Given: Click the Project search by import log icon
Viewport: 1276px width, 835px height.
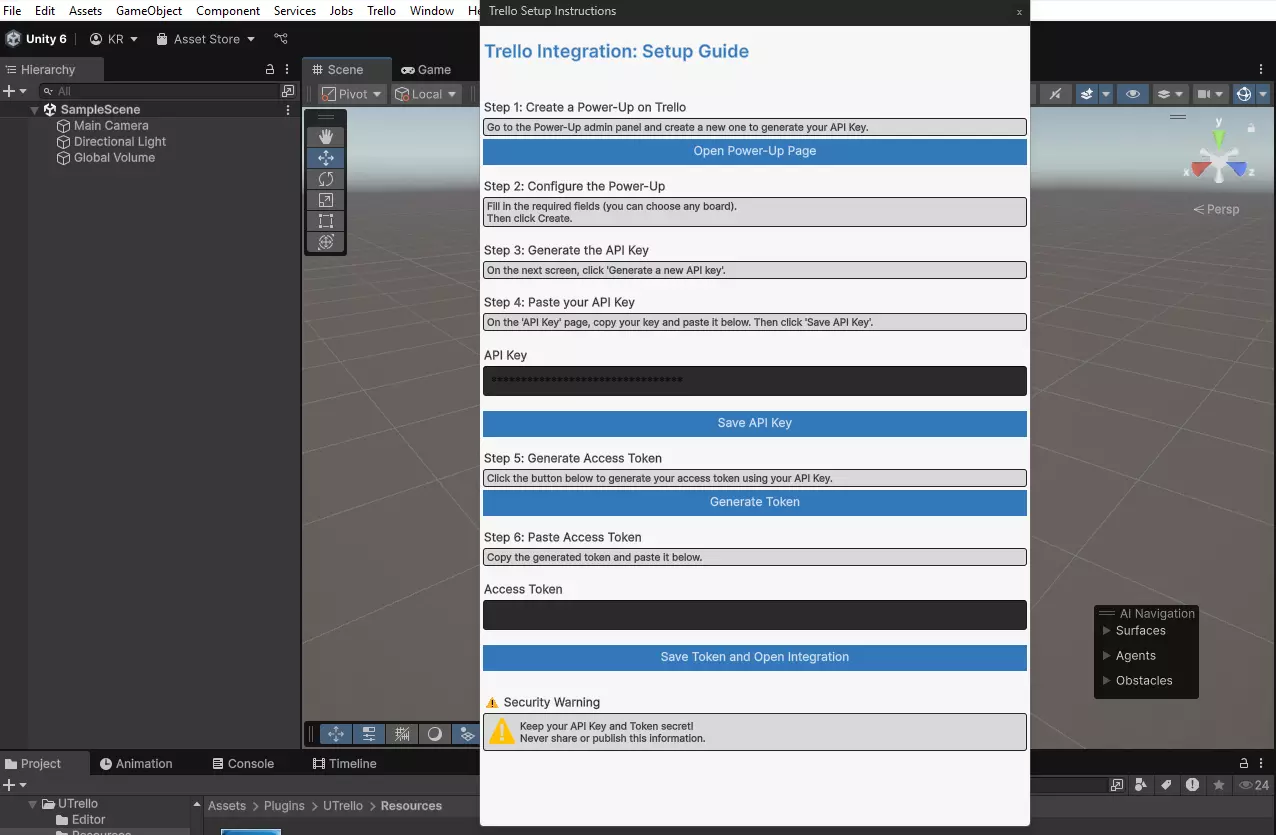Looking at the screenshot, I should (1192, 785).
